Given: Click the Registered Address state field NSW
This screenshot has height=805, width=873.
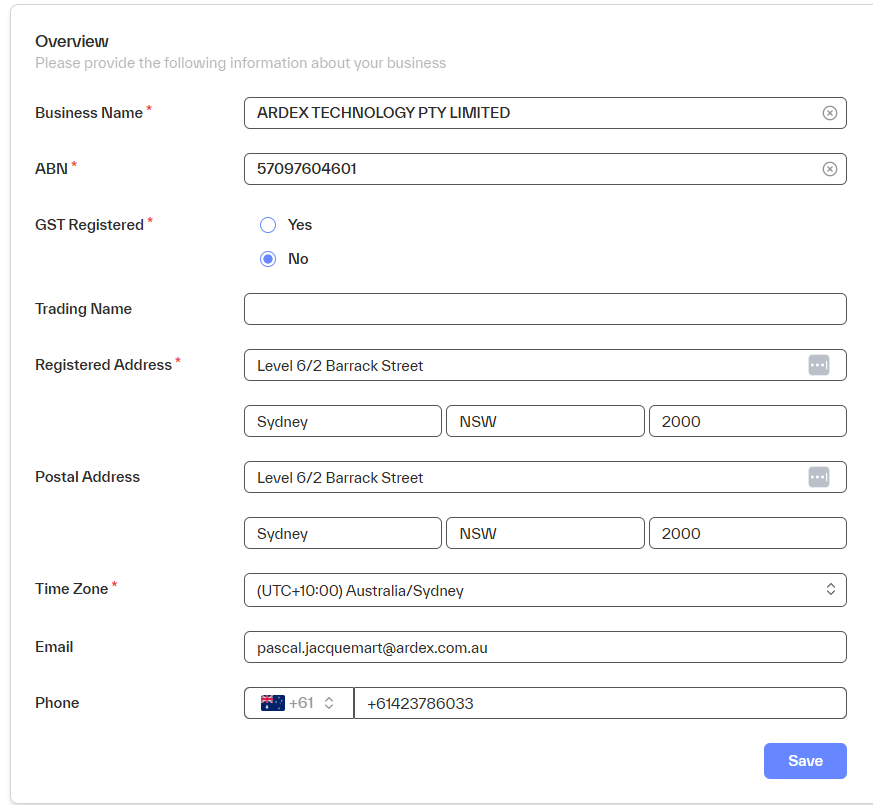Looking at the screenshot, I should (545, 421).
